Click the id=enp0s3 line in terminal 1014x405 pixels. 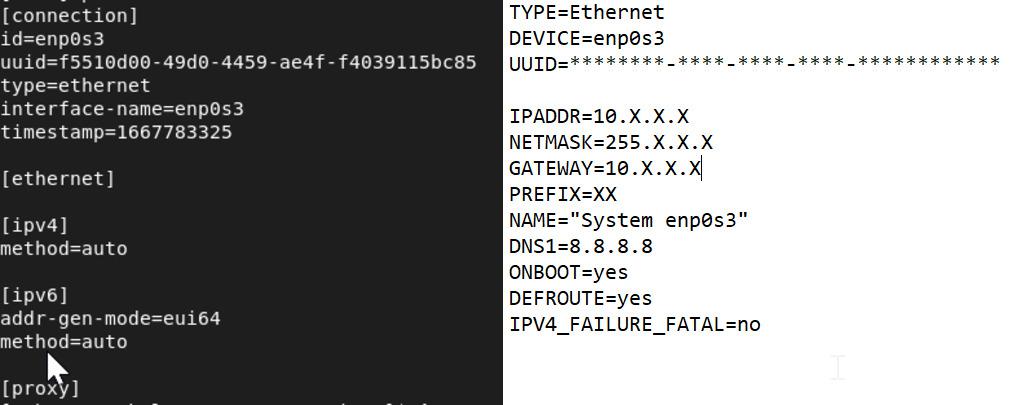52,39
